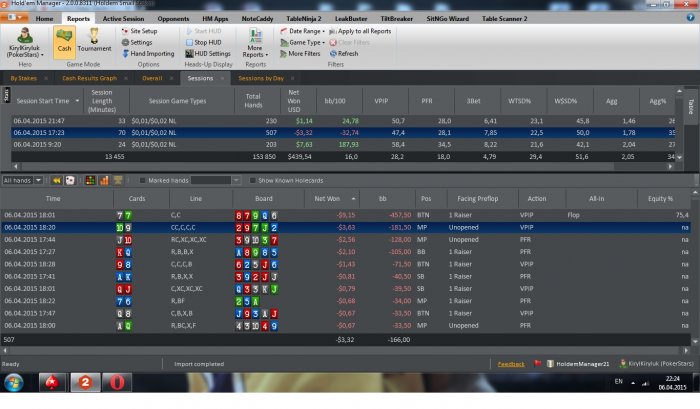Click the Equity % column header

tap(660, 199)
